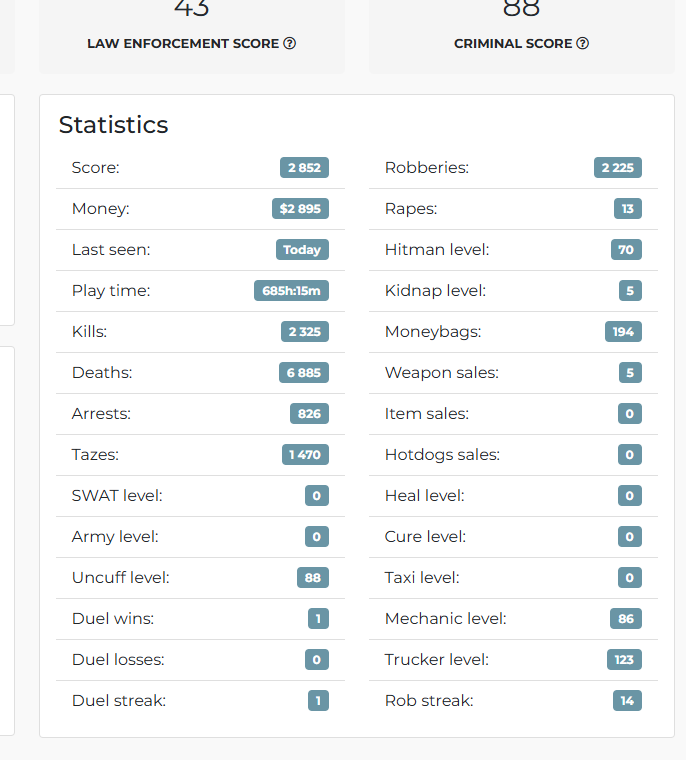Click the Tazes badge 1 470
Image resolution: width=686 pixels, height=760 pixels.
pyautogui.click(x=305, y=455)
